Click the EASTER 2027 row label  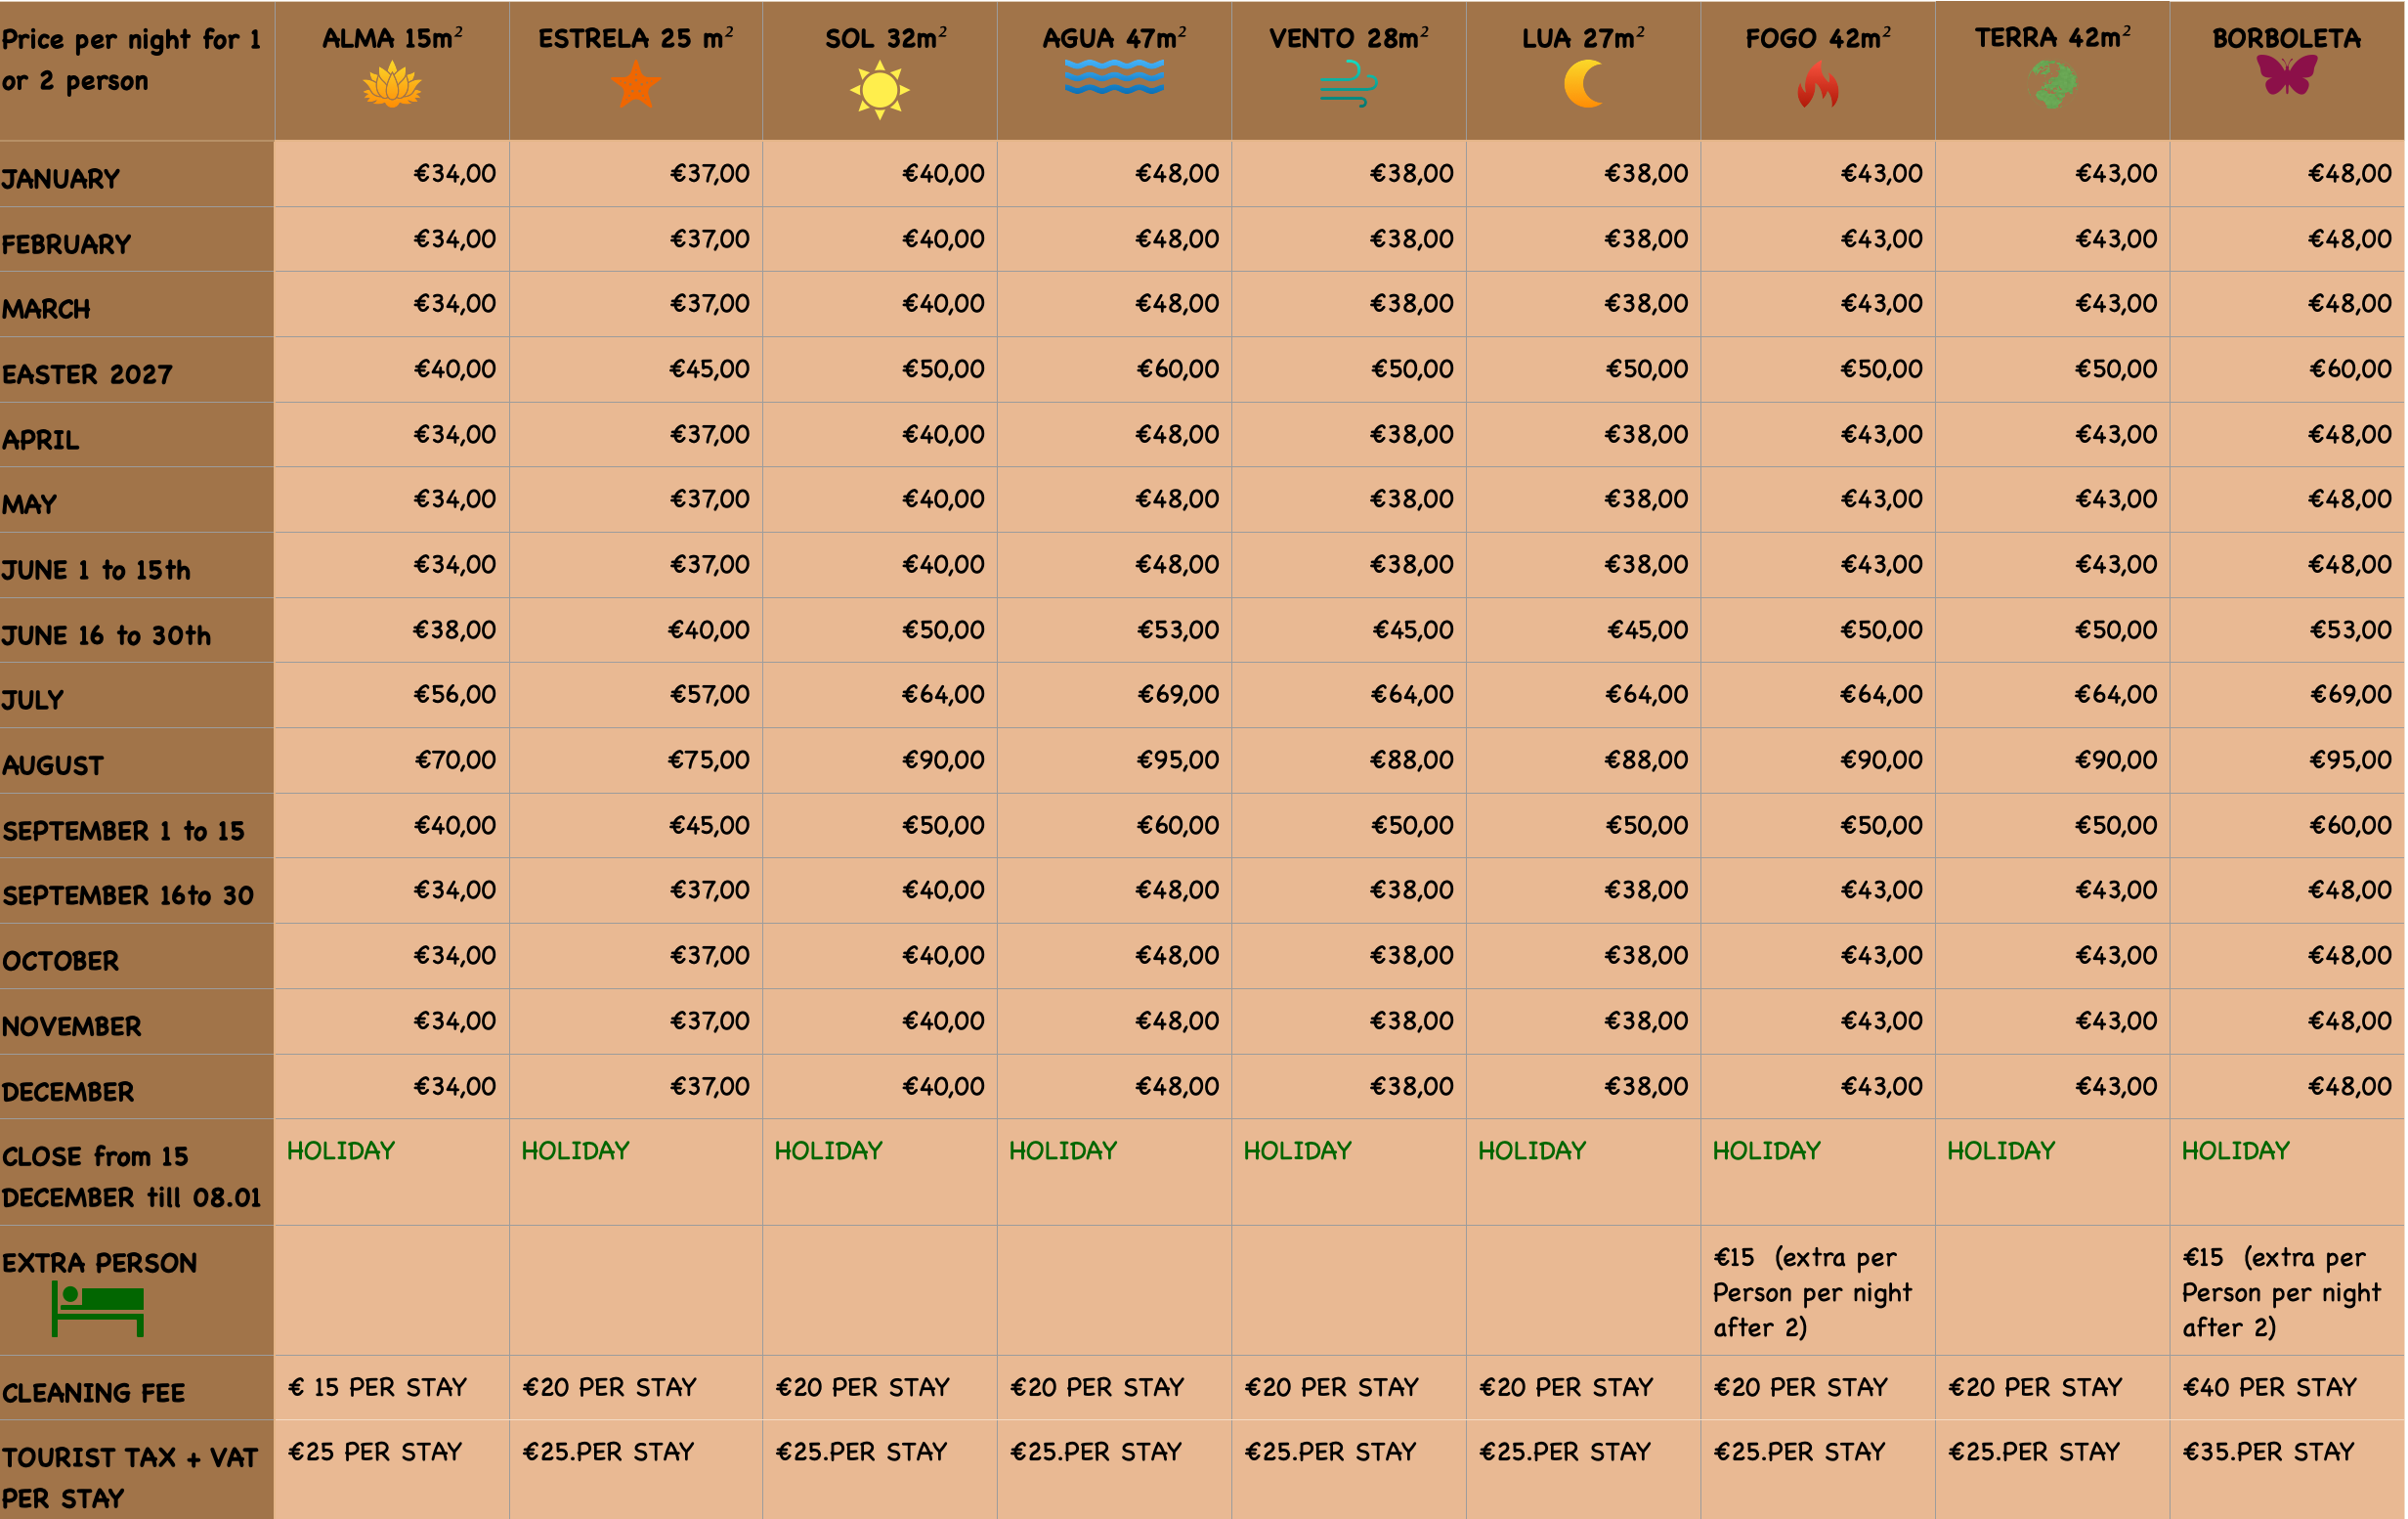click(87, 374)
